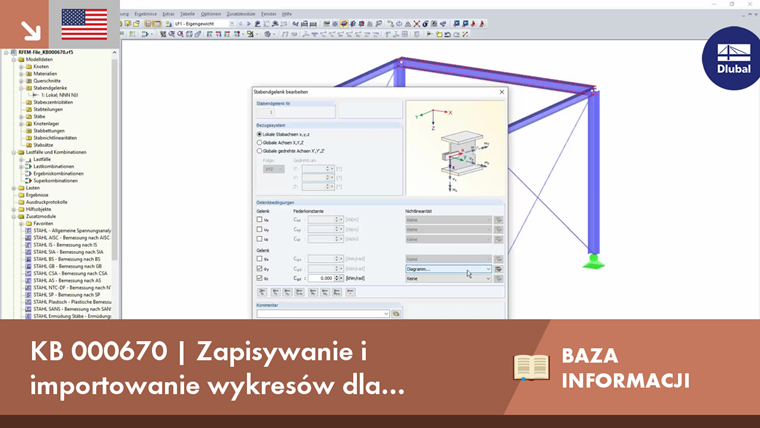Open the load case dropdown LF1 - Eigengewicht

[x=205, y=23]
